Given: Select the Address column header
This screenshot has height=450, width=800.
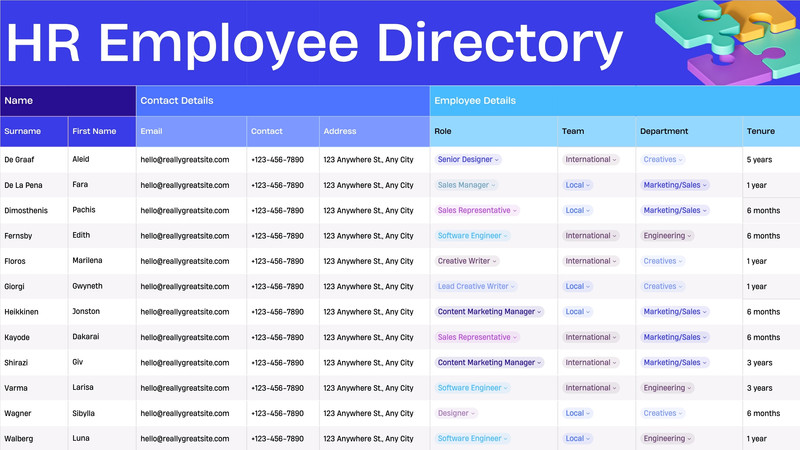Looking at the screenshot, I should tap(375, 132).
